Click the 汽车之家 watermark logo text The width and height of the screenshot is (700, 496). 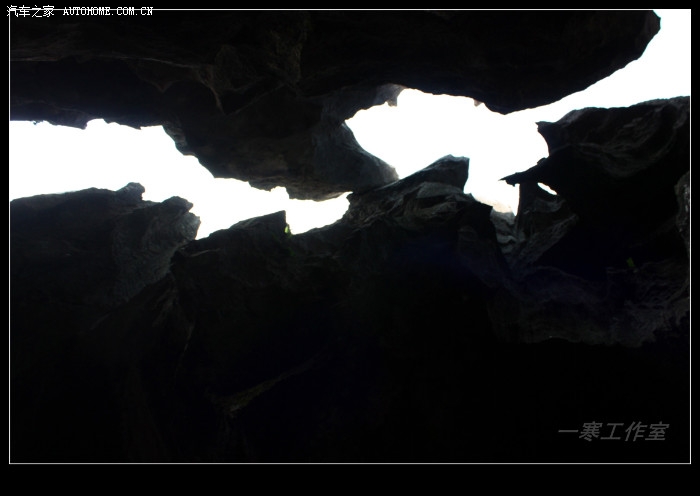click(x=30, y=11)
